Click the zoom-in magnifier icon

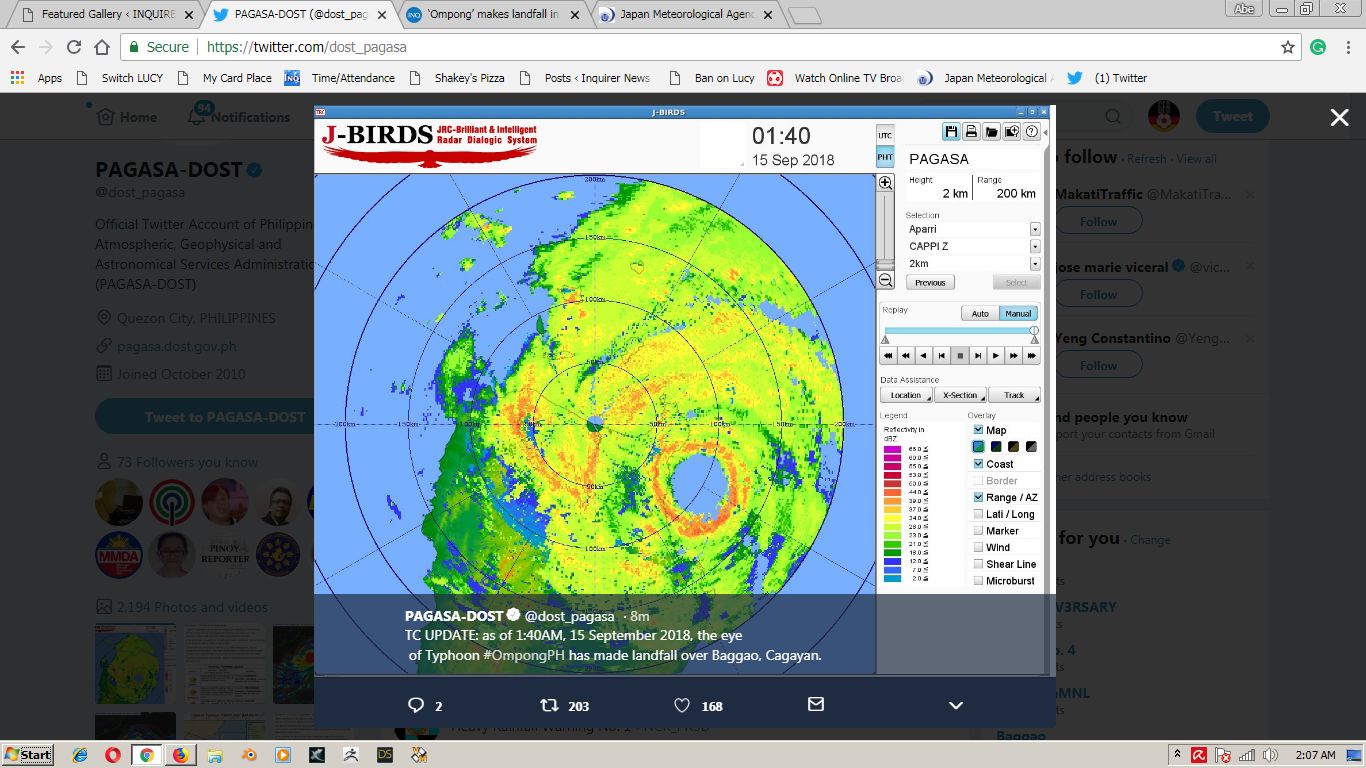coord(884,182)
